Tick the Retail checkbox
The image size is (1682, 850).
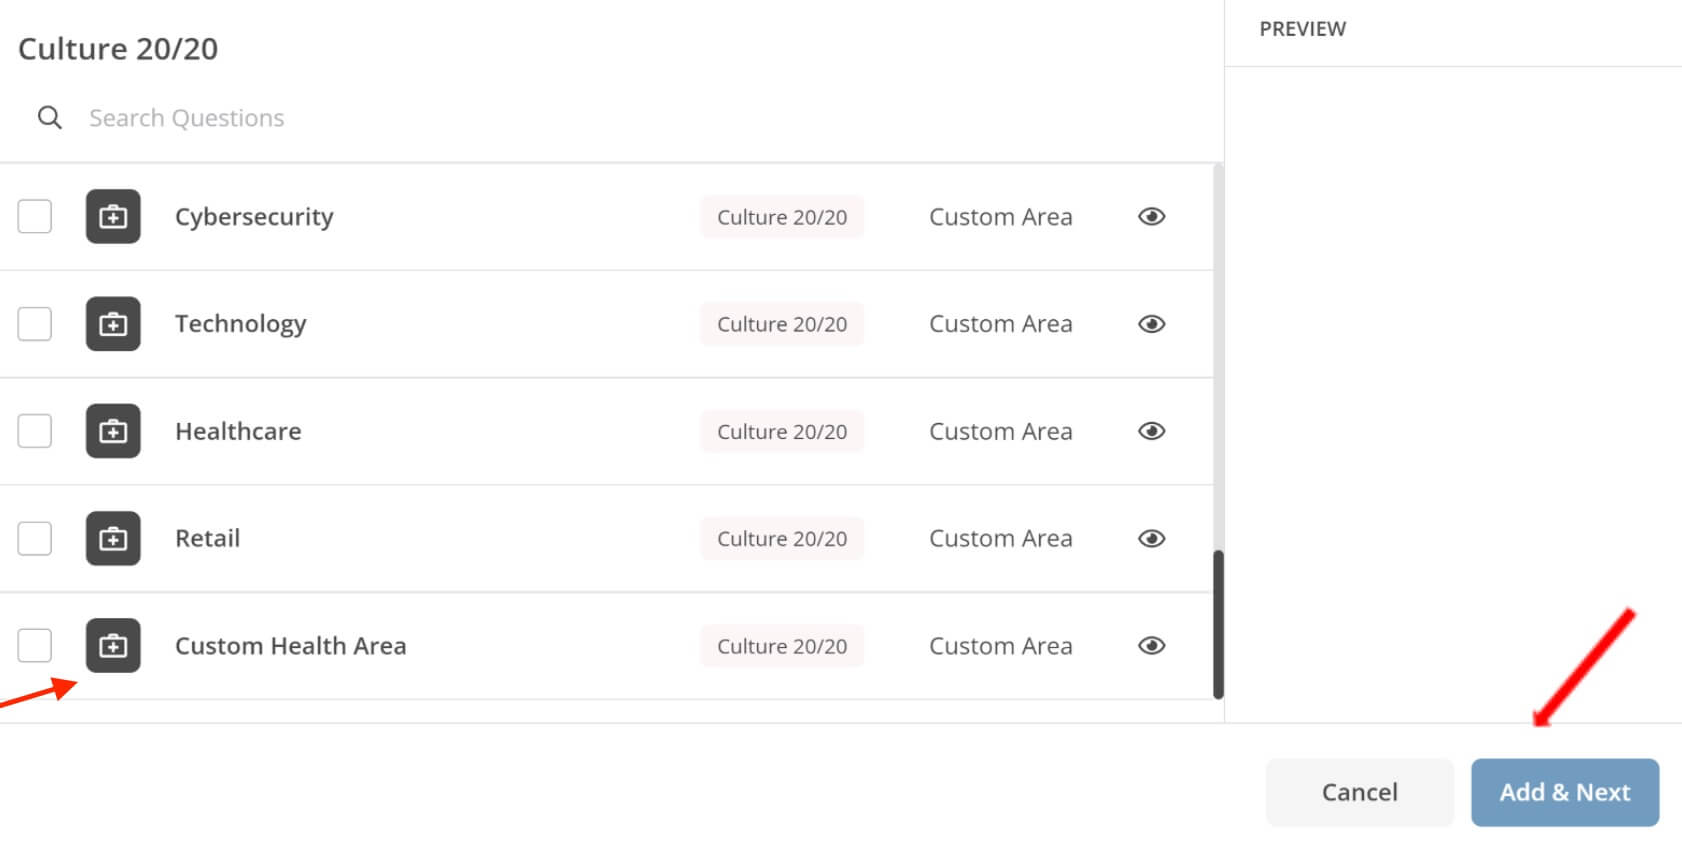(x=35, y=538)
